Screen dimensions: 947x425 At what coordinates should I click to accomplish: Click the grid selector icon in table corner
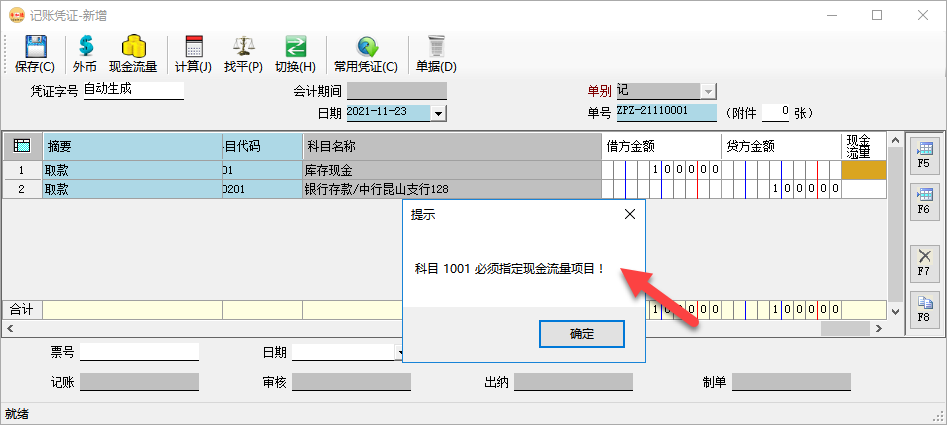click(x=22, y=146)
